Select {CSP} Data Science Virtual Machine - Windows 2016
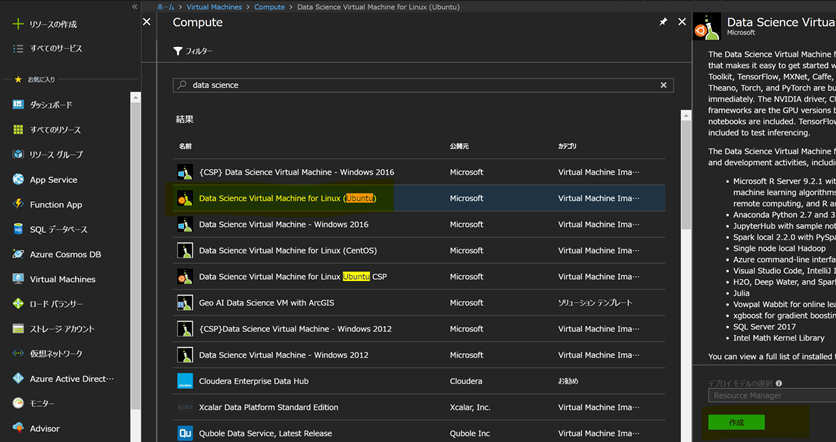The height and width of the screenshot is (442, 836). (419, 172)
